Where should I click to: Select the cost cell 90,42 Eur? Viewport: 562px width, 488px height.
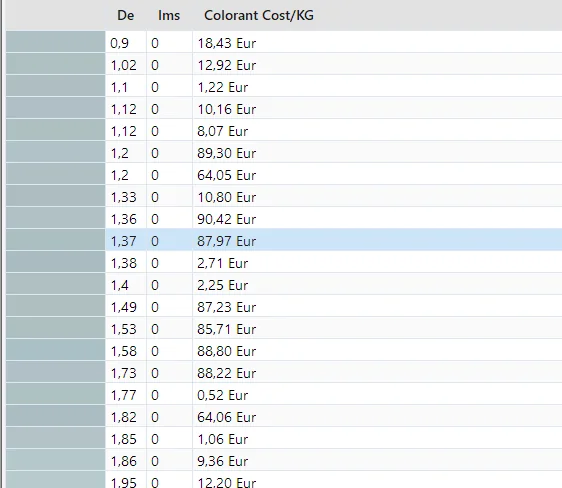[x=227, y=219]
